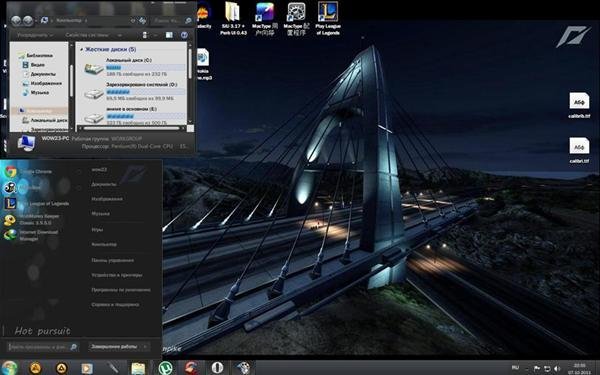Open Computer from Start menu right column
Screen dimensions: 600x375
pyautogui.click(x=104, y=244)
